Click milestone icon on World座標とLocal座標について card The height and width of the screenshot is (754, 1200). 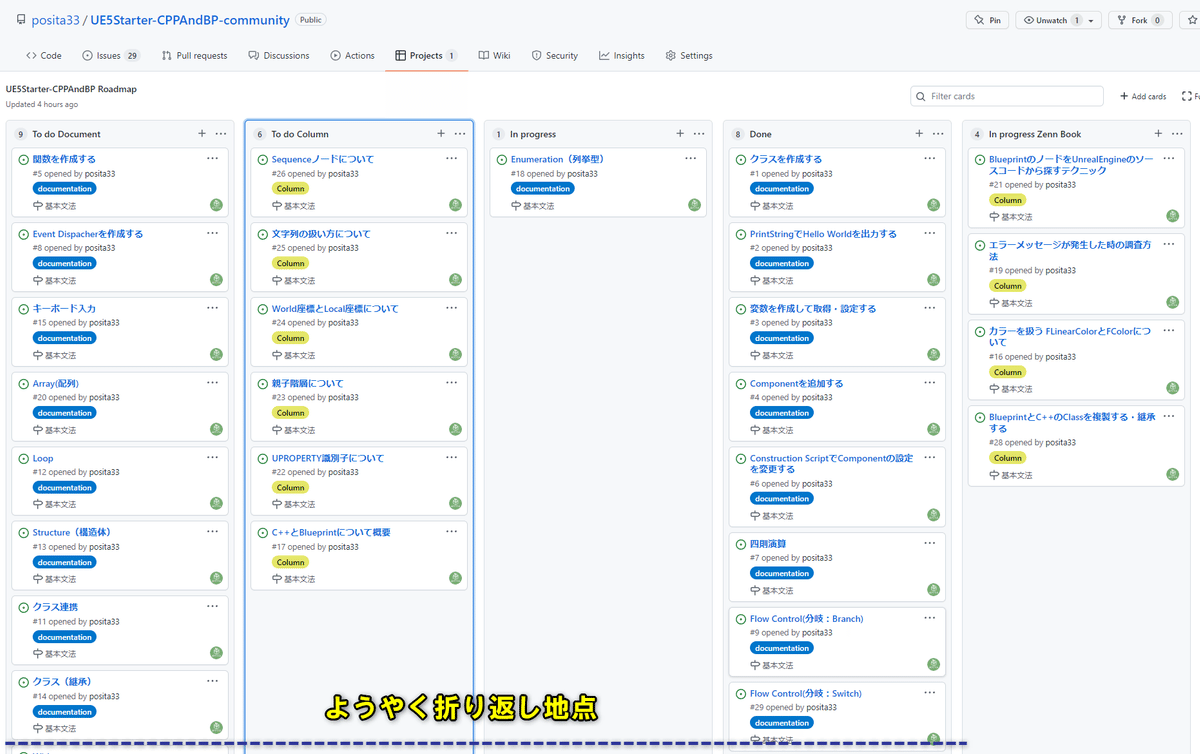click(x=277, y=355)
